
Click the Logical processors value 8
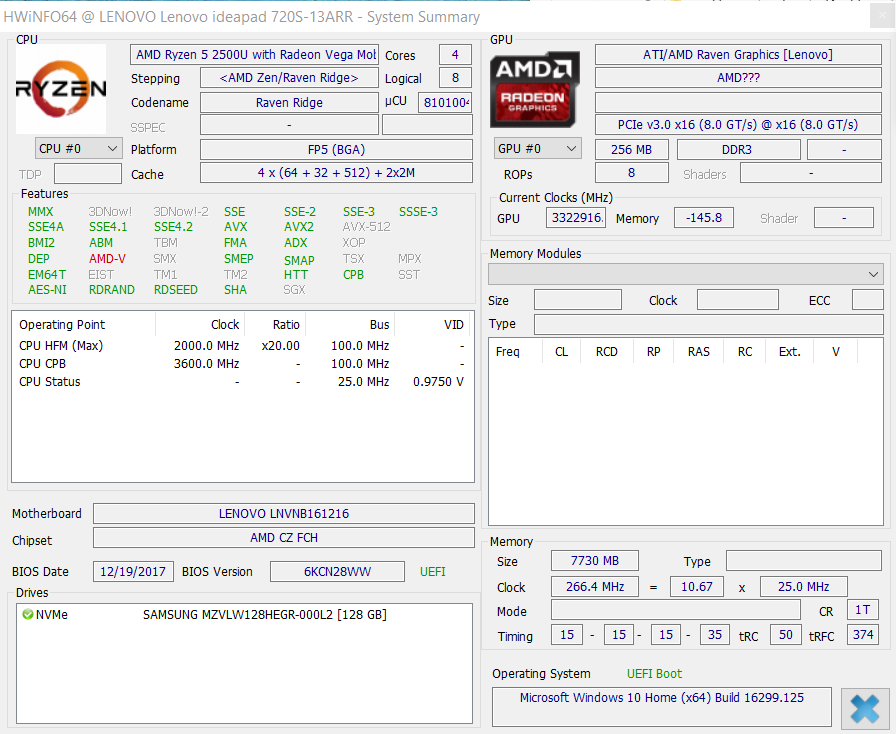[455, 78]
